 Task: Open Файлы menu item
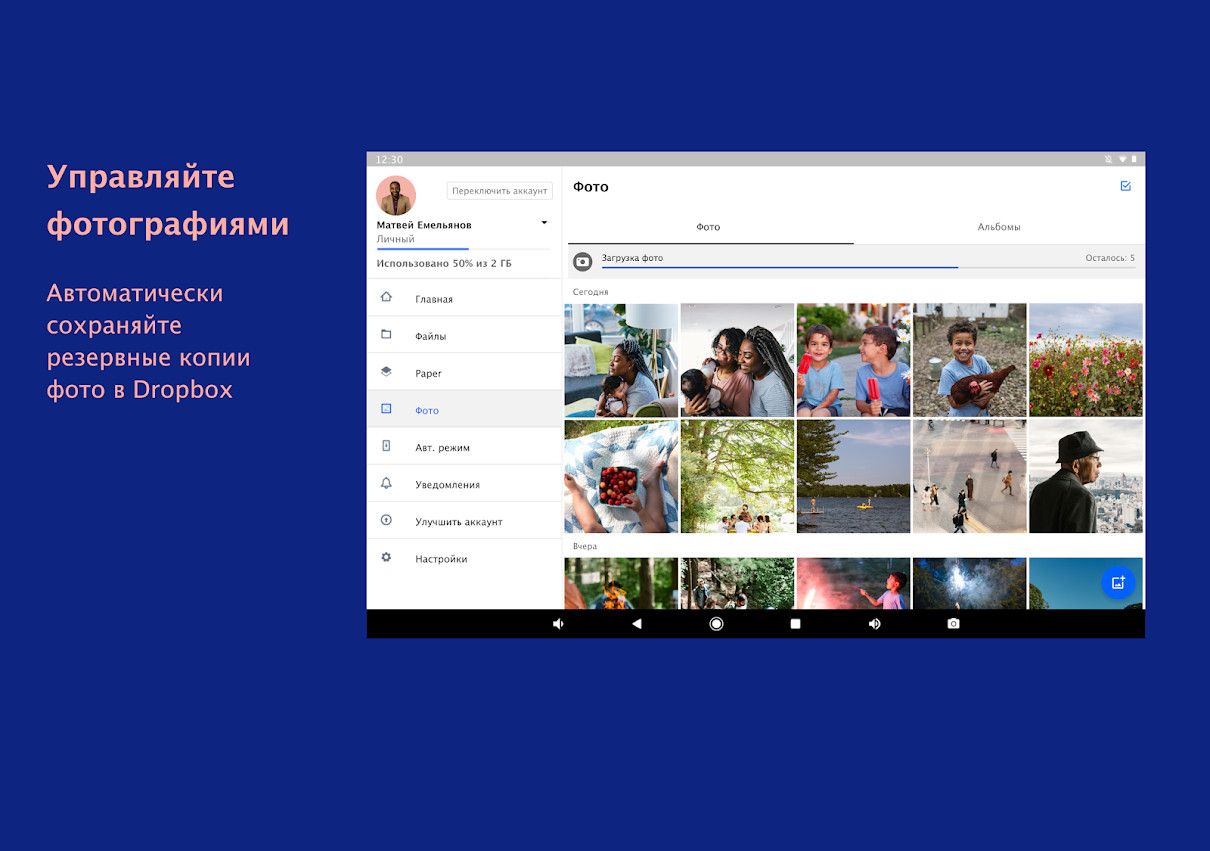coord(465,335)
